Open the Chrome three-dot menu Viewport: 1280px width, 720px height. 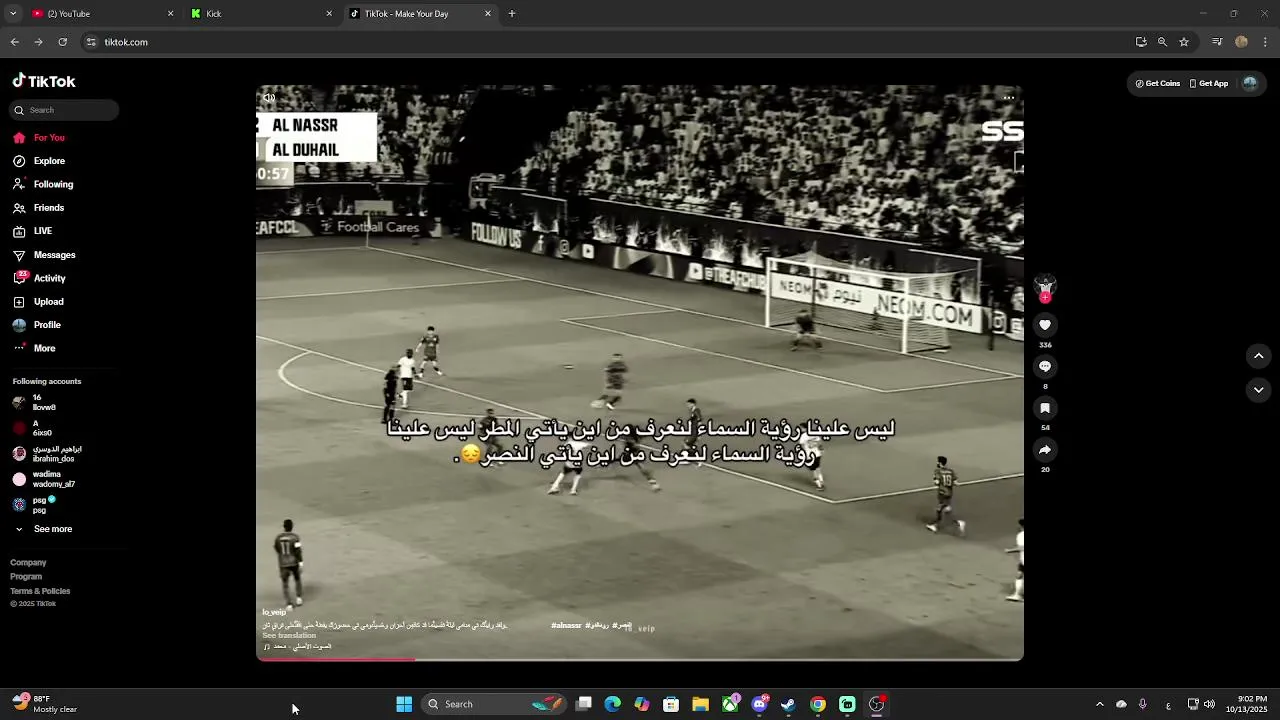click(x=1265, y=42)
